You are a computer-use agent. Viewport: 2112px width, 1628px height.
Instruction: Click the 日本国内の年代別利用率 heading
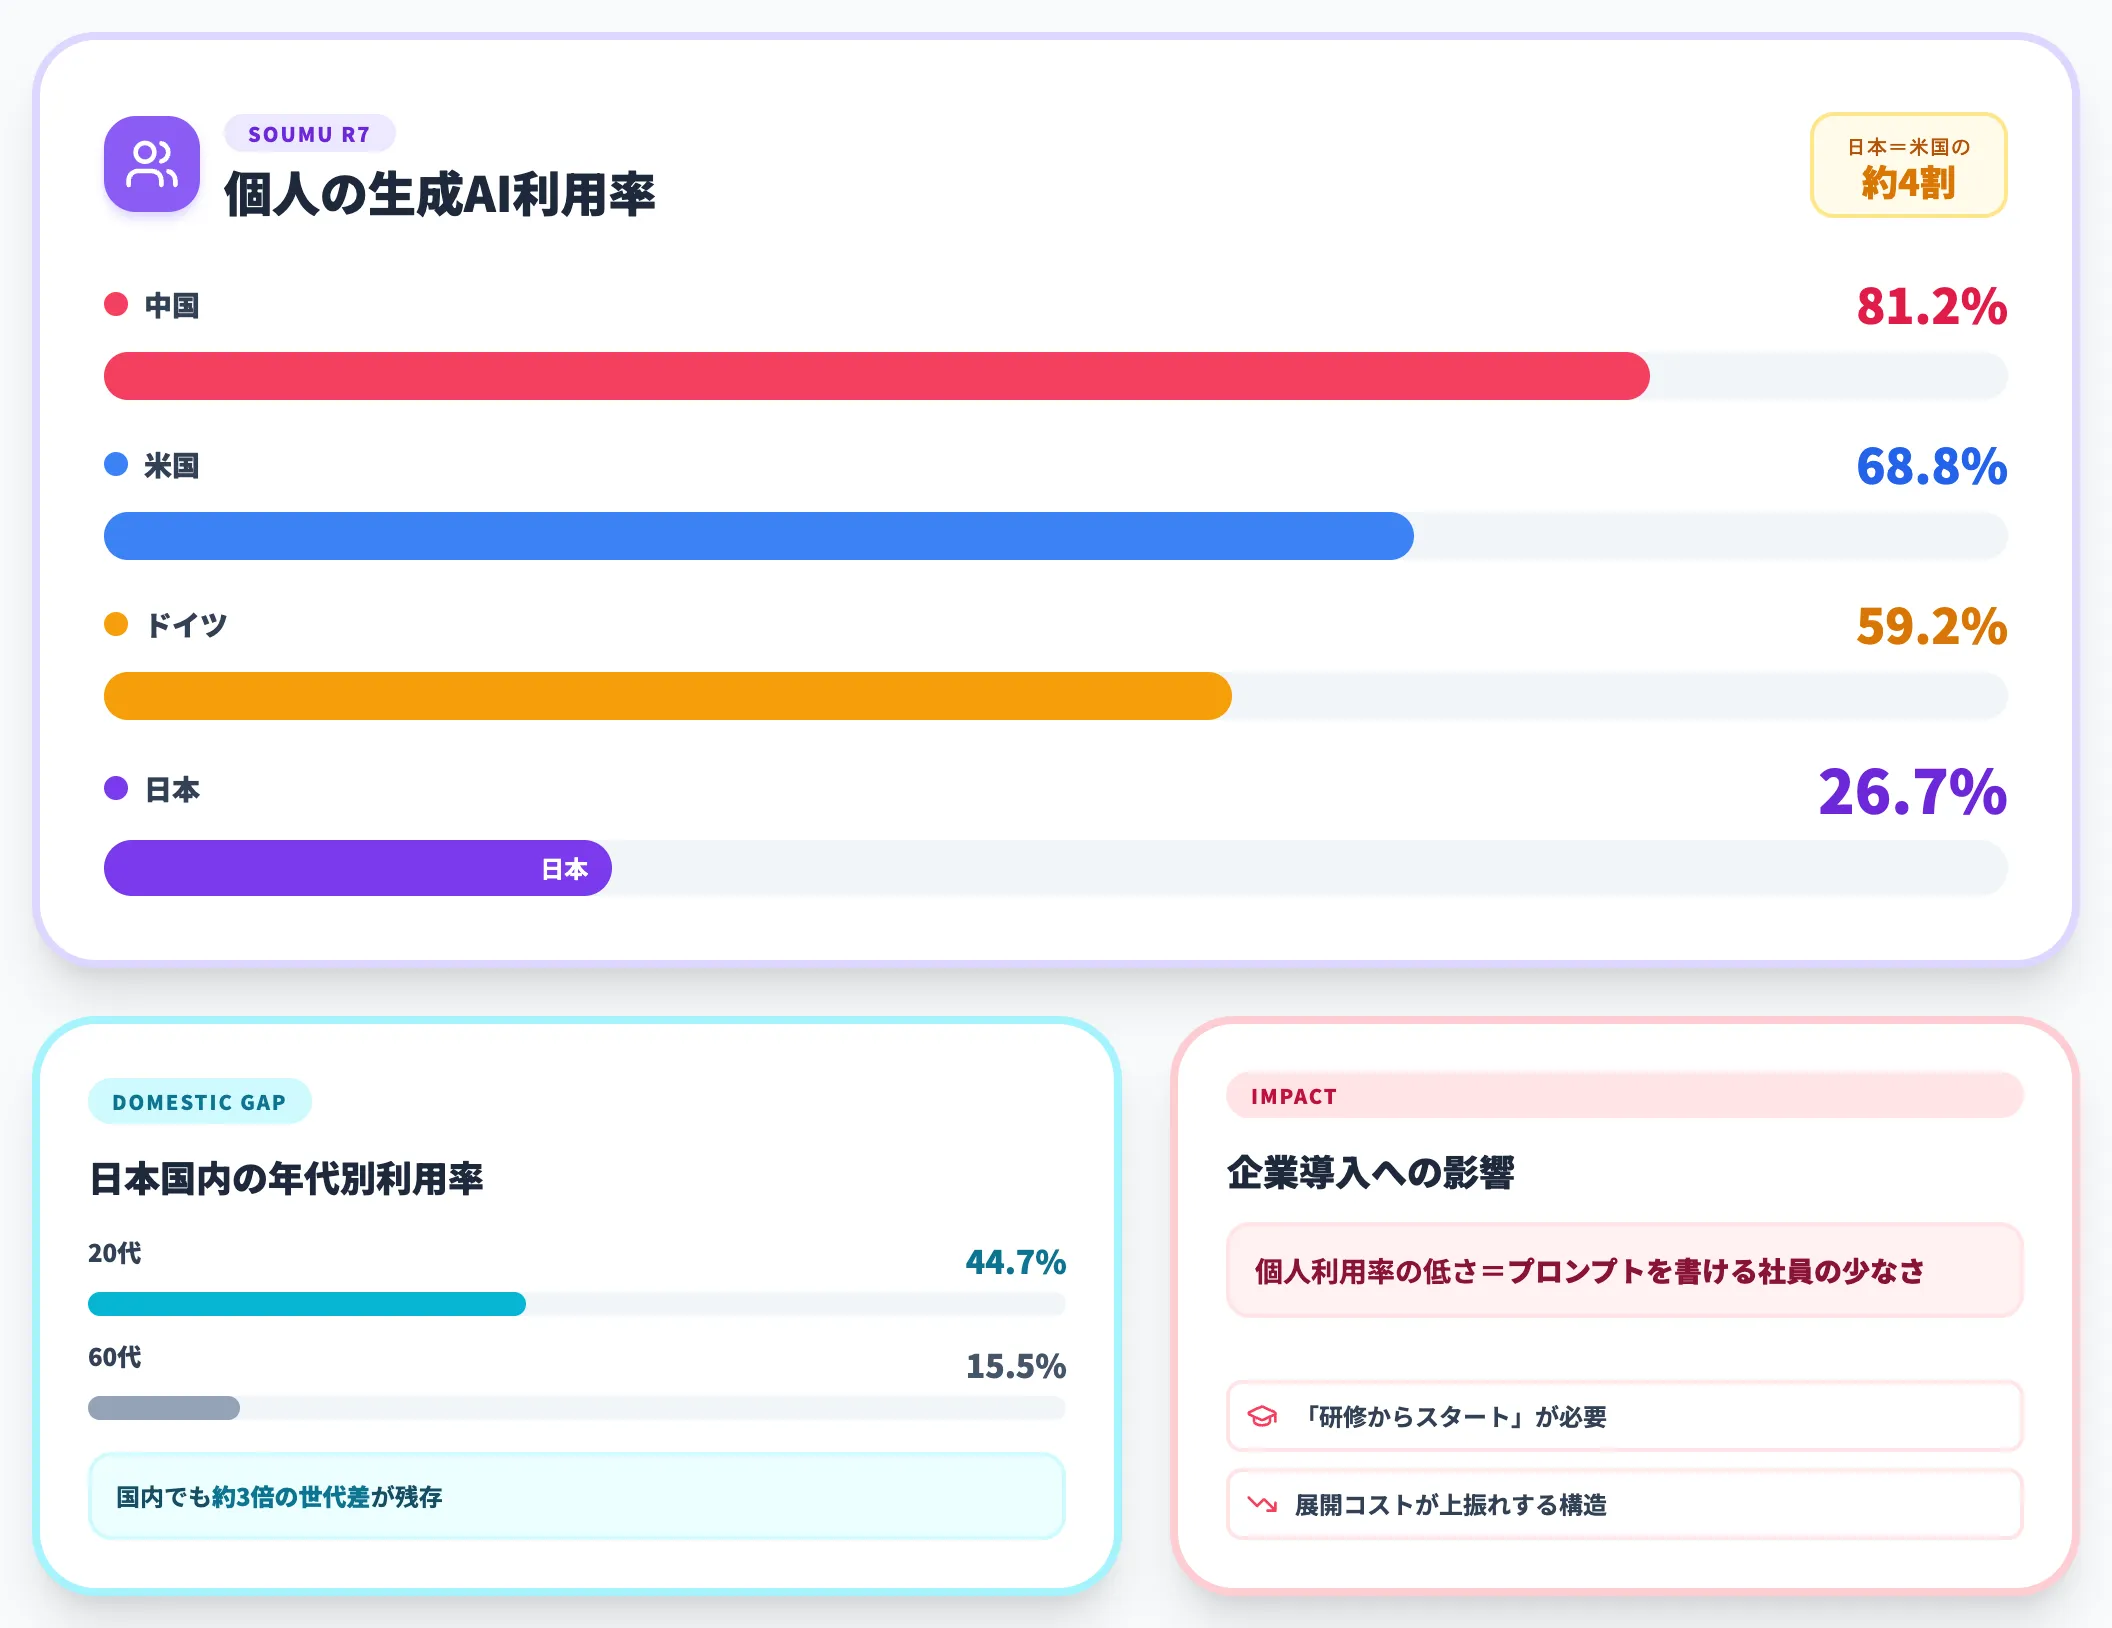point(286,1178)
